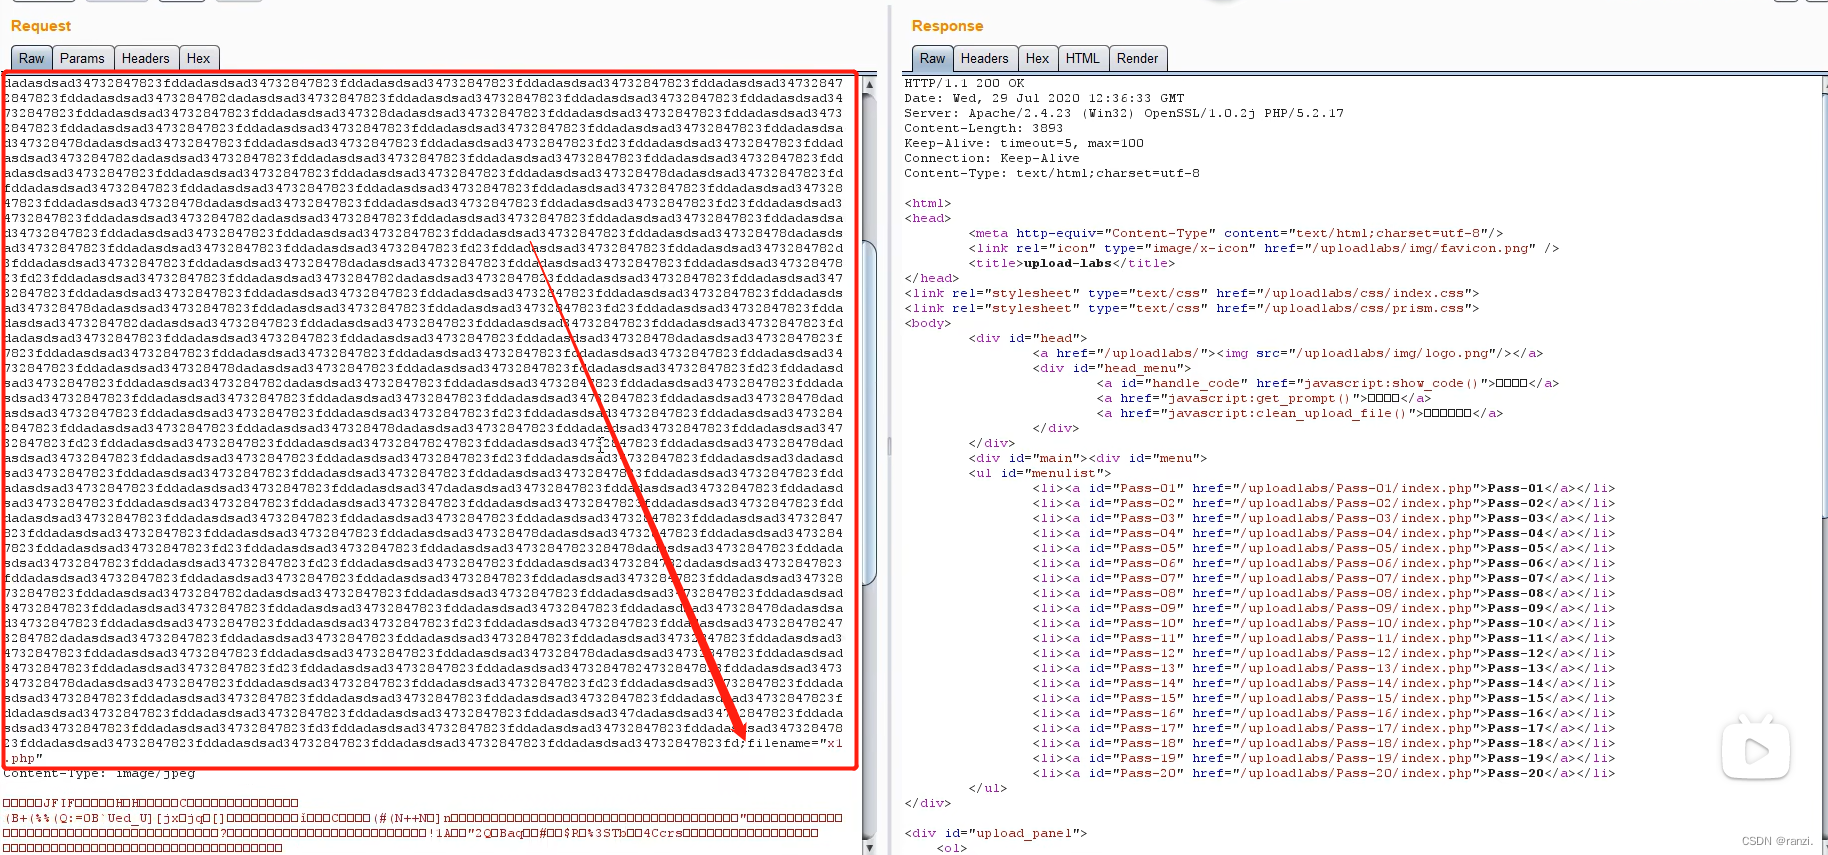This screenshot has width=1828, height=855.
Task: Click the logo.png img src line
Action: (x=1288, y=354)
